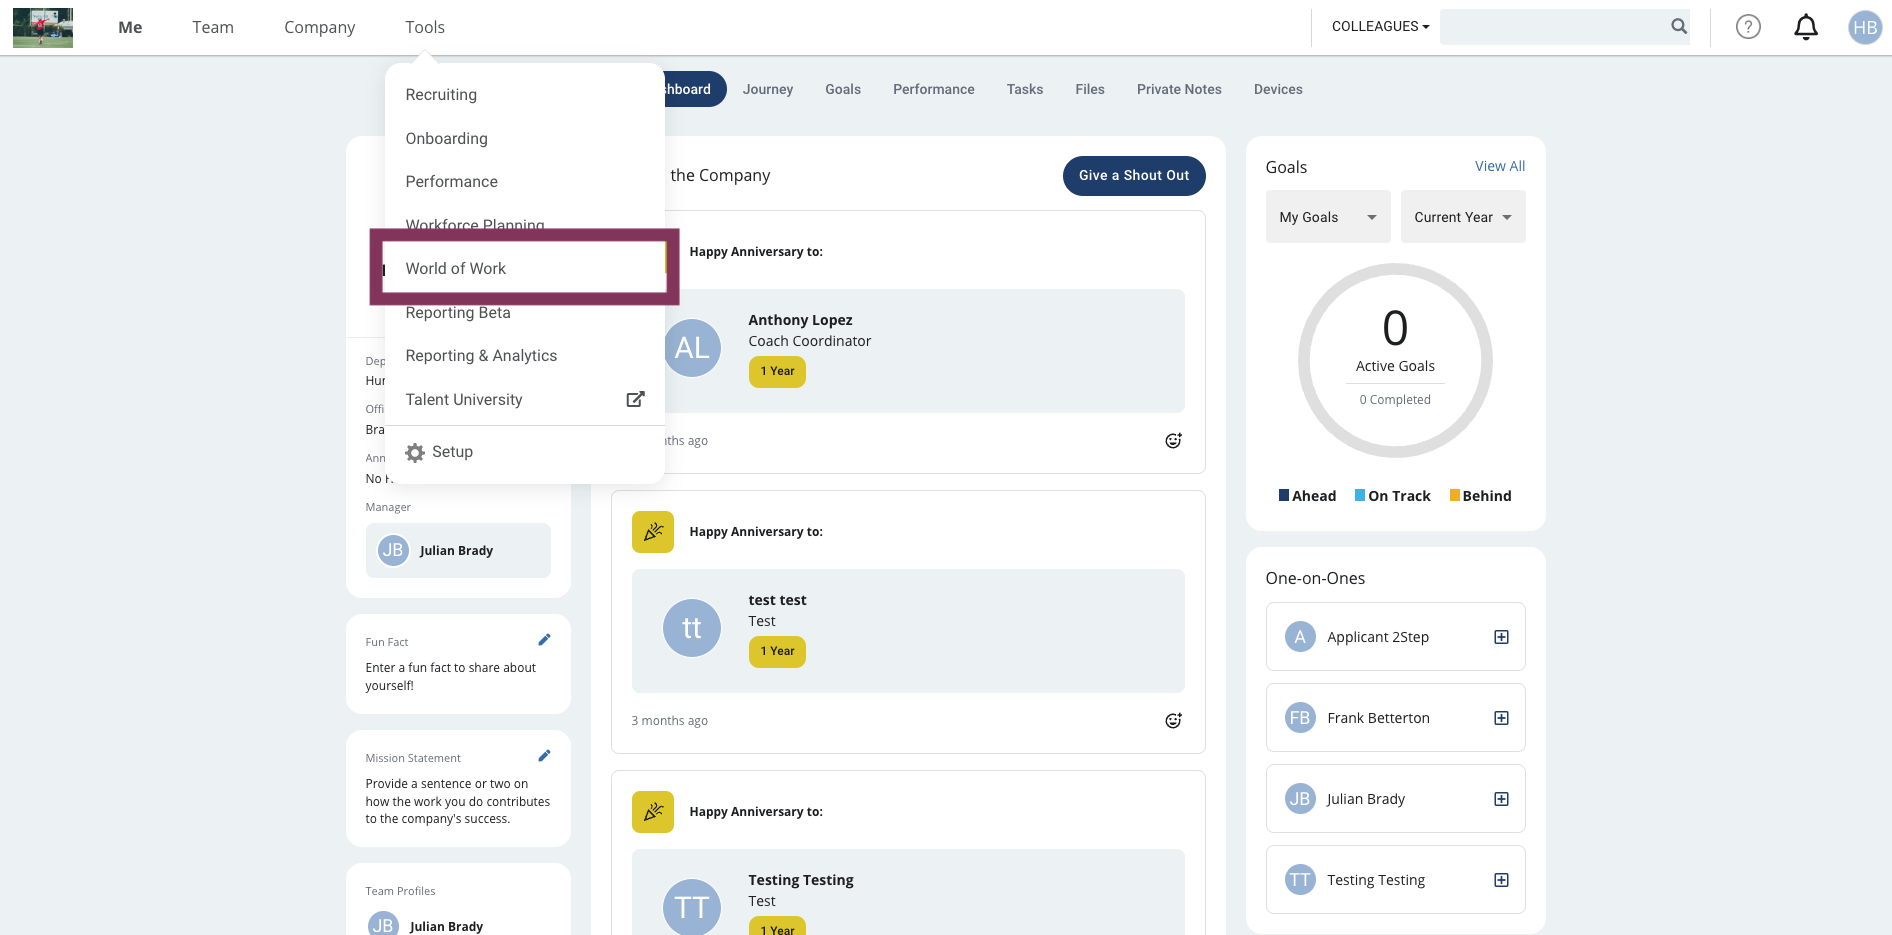Open the Me menu
The height and width of the screenshot is (935, 1892).
pos(130,27)
